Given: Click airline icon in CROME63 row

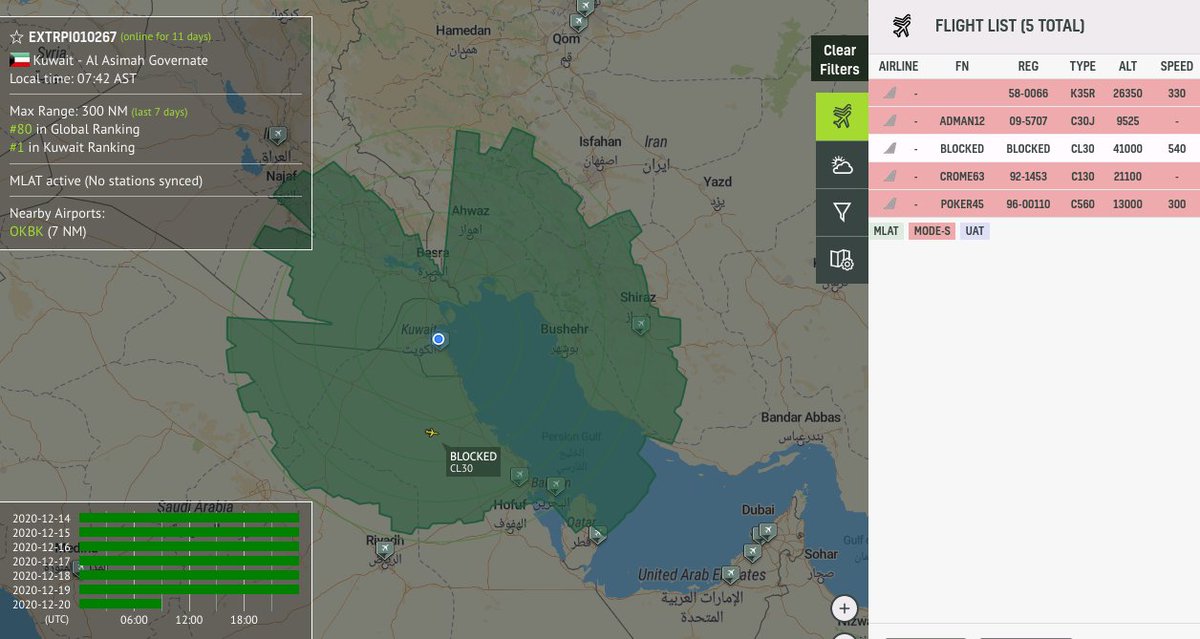Looking at the screenshot, I should point(888,176).
